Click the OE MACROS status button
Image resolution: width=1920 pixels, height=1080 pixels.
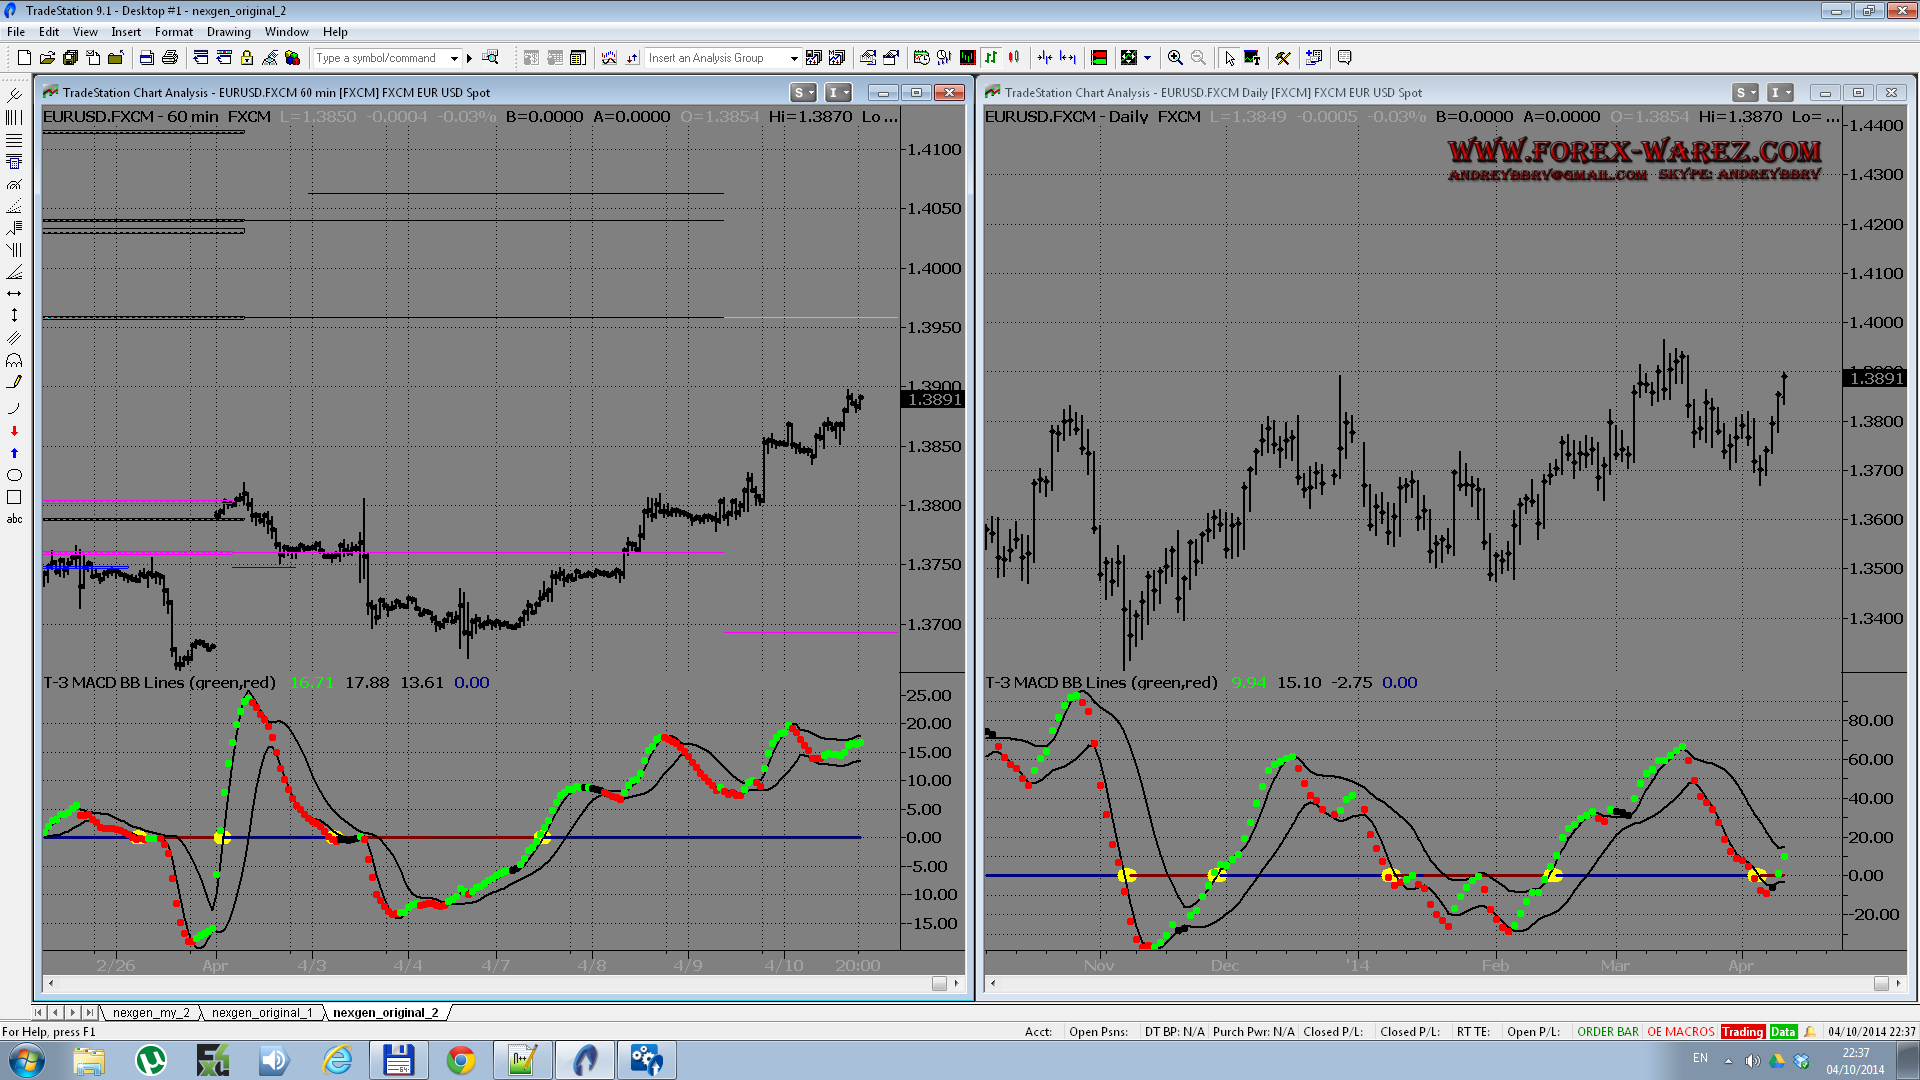tap(1680, 1031)
